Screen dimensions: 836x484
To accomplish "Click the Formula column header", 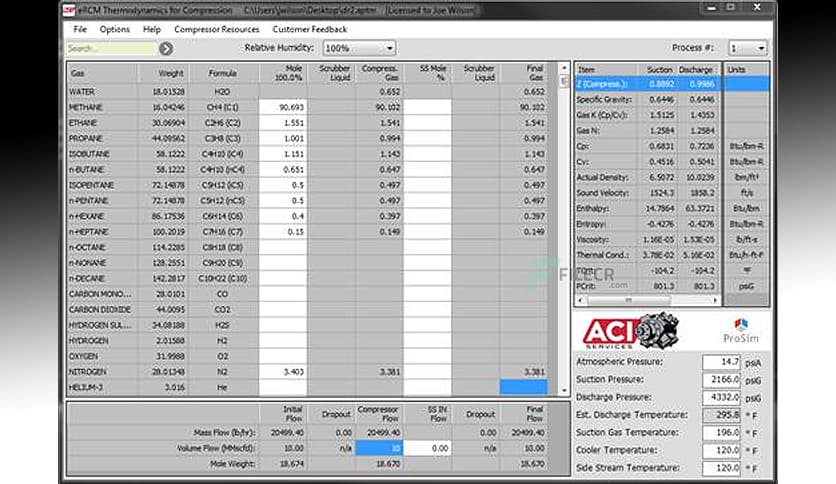I will pyautogui.click(x=223, y=73).
